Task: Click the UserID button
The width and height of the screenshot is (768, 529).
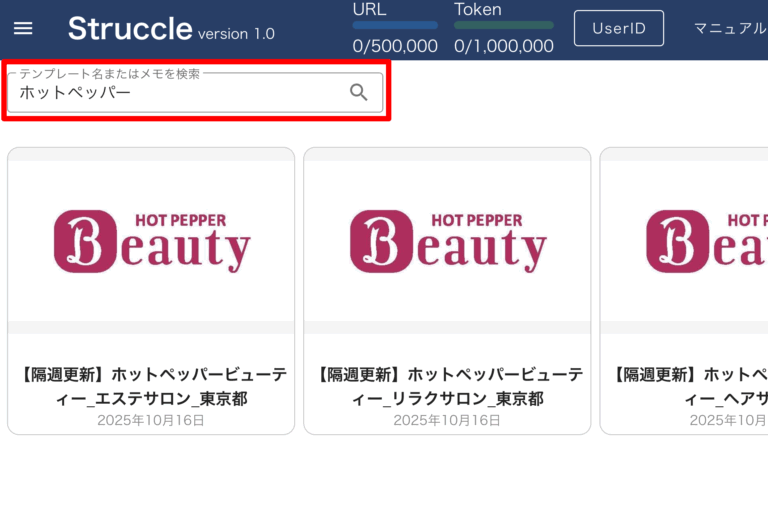Action: (618, 28)
